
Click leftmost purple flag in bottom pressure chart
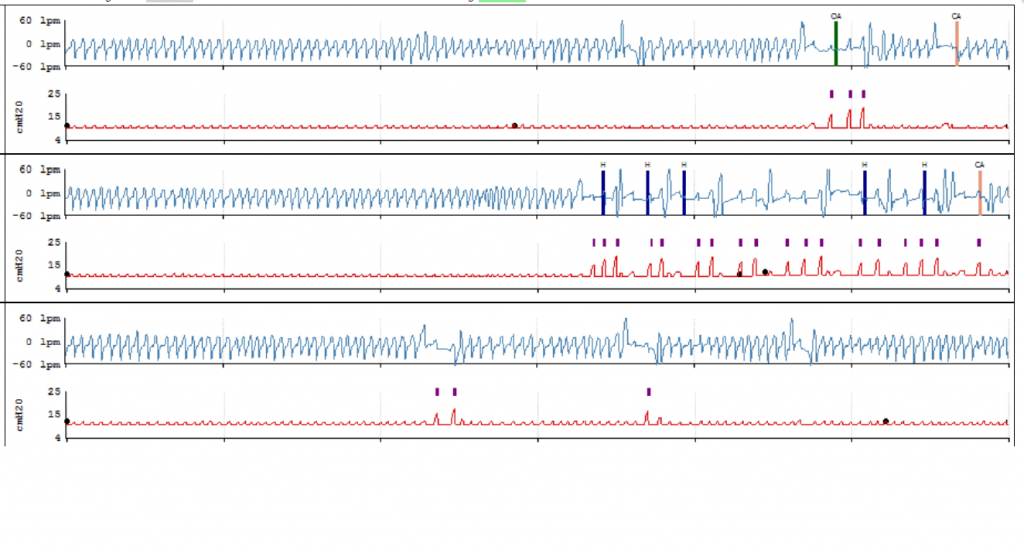pyautogui.click(x=437, y=391)
